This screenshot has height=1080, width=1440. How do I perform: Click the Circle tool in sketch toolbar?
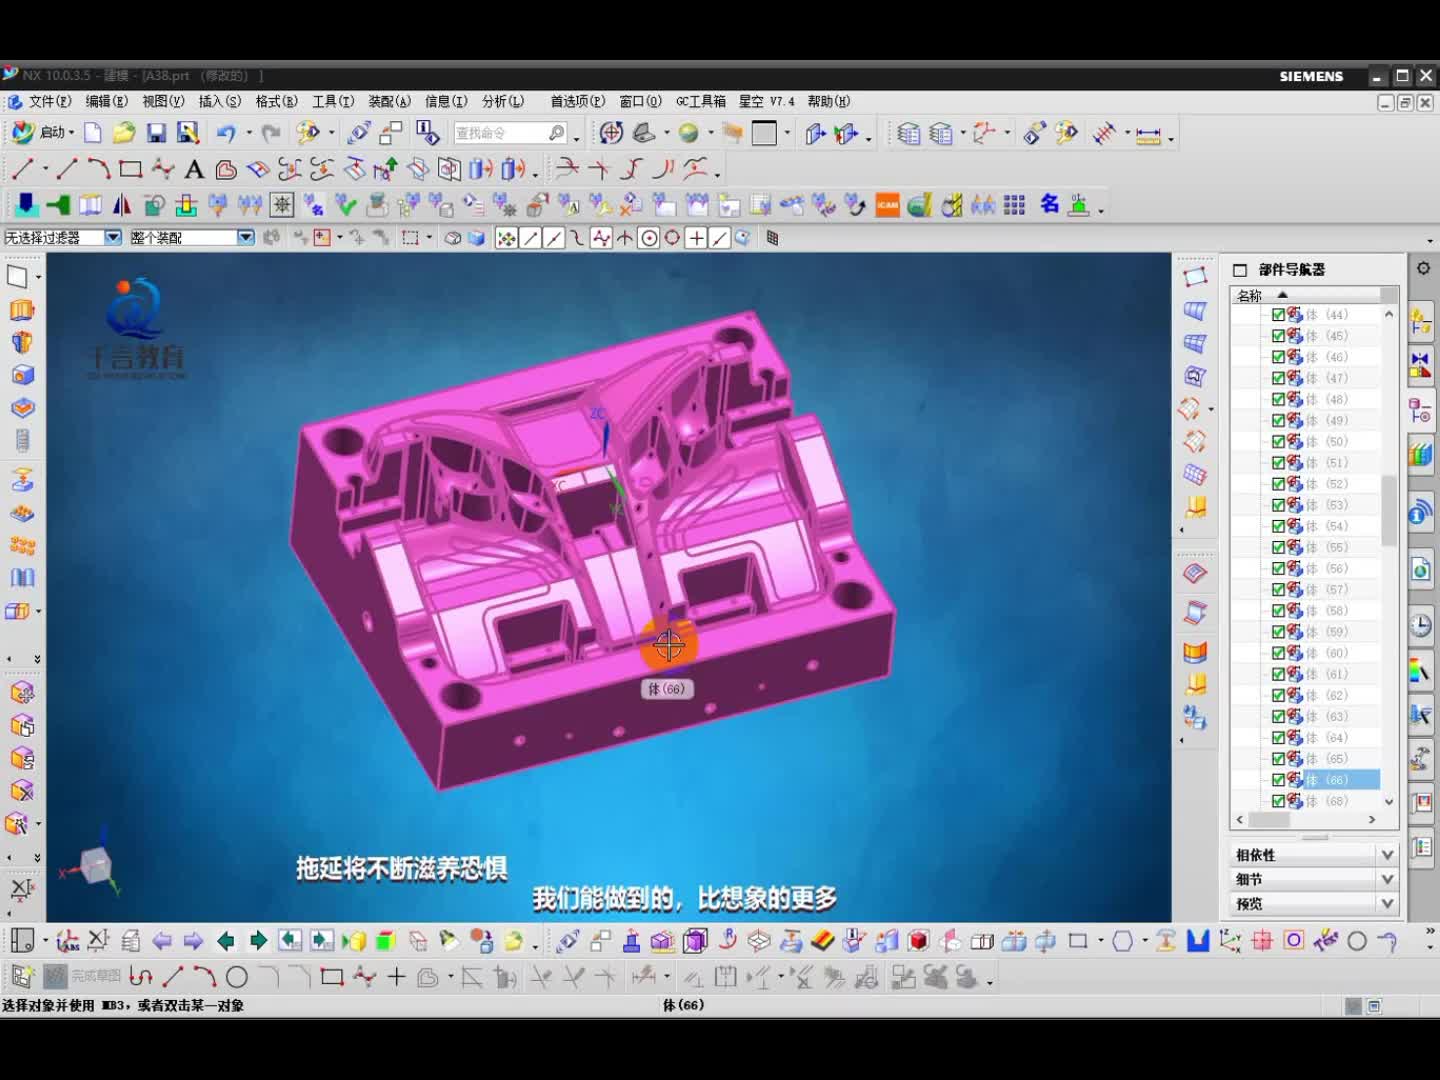(x=237, y=977)
